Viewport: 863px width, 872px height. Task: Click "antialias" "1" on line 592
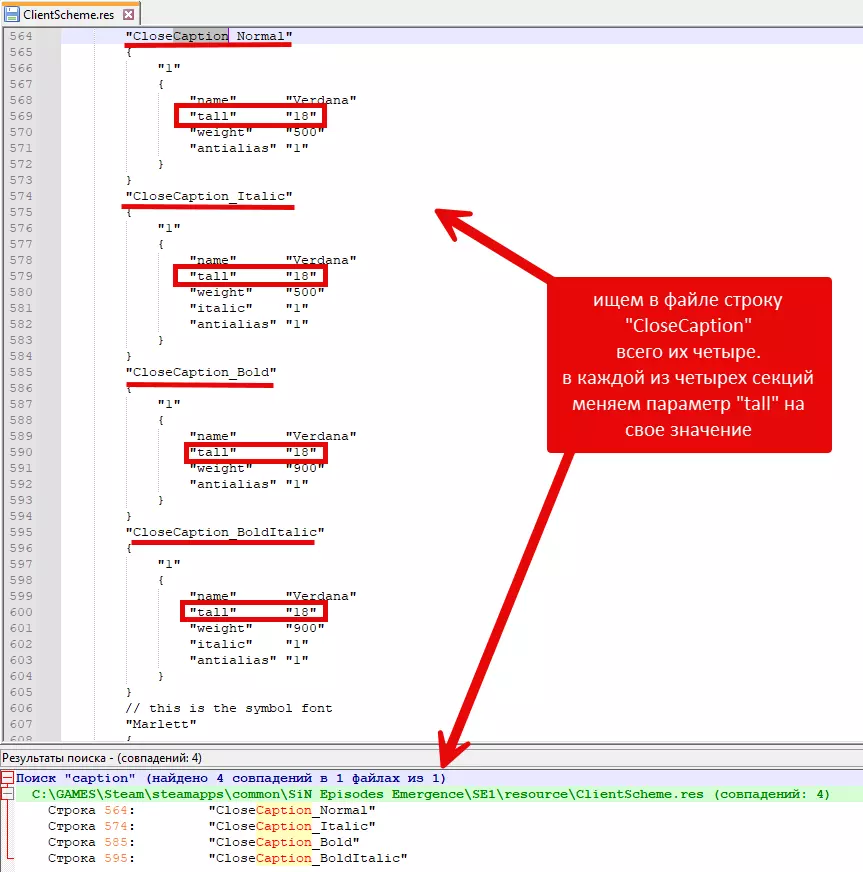tap(249, 484)
